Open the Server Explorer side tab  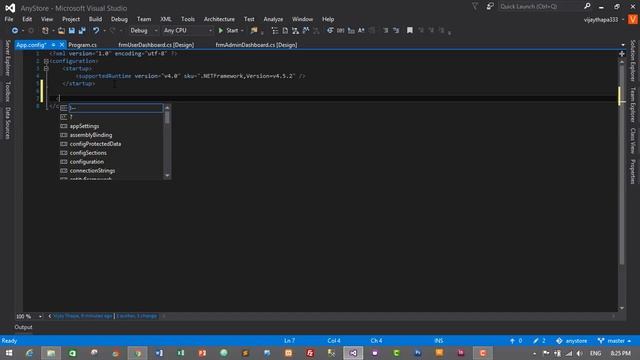coord(7,58)
